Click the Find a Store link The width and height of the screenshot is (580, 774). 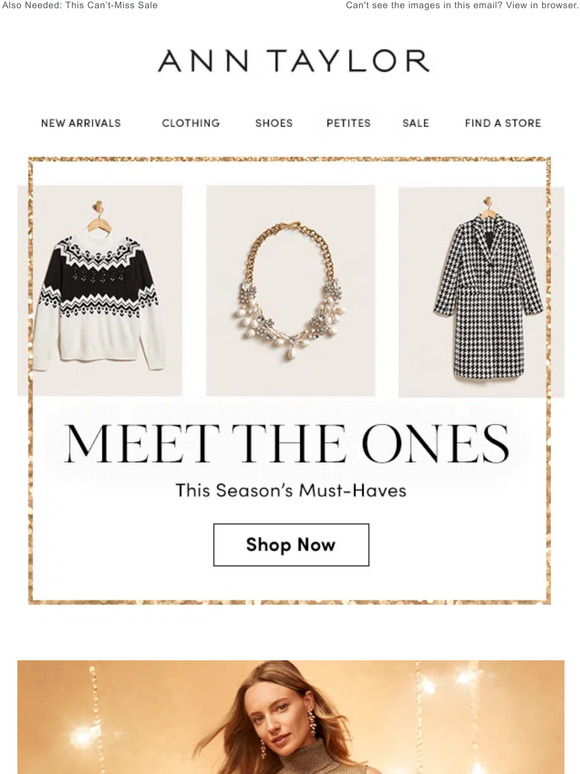click(503, 123)
